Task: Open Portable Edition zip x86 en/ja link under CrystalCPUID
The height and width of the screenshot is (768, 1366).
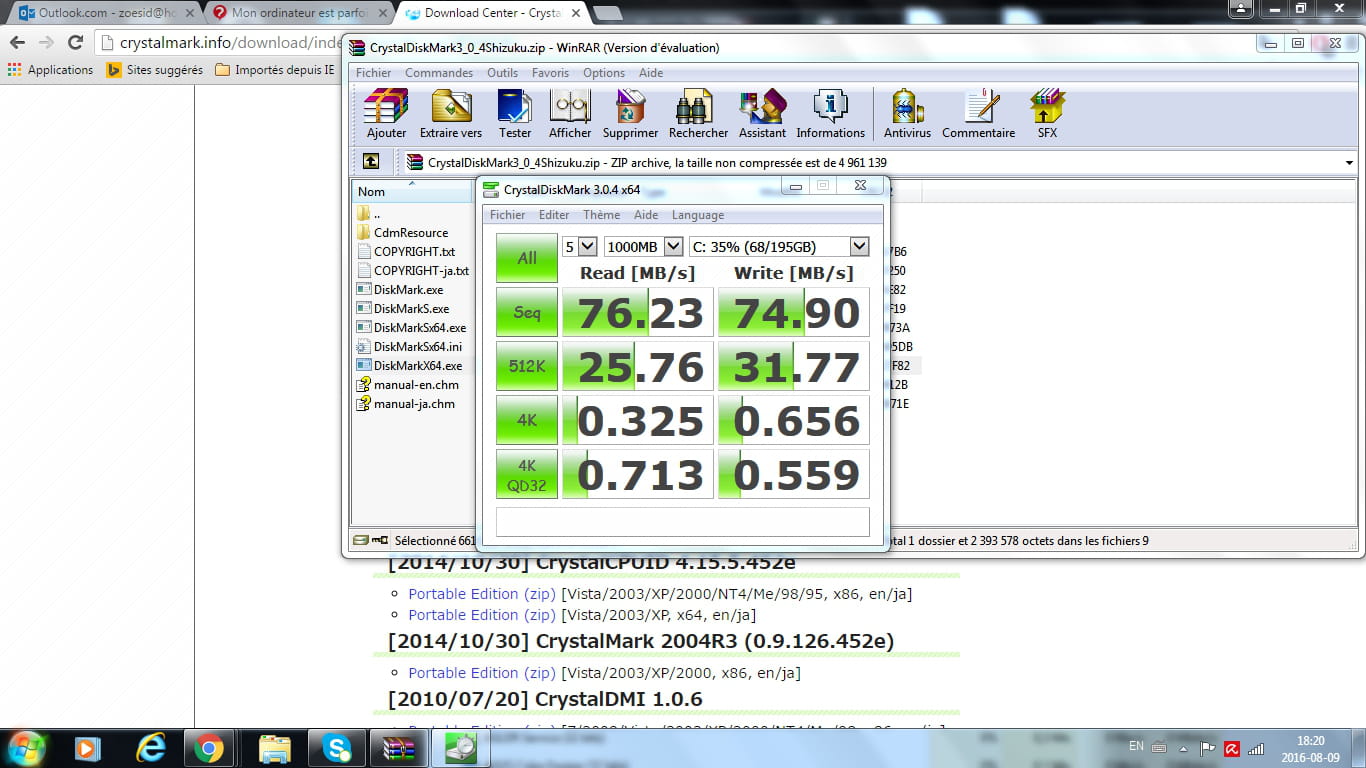Action: (x=481, y=594)
